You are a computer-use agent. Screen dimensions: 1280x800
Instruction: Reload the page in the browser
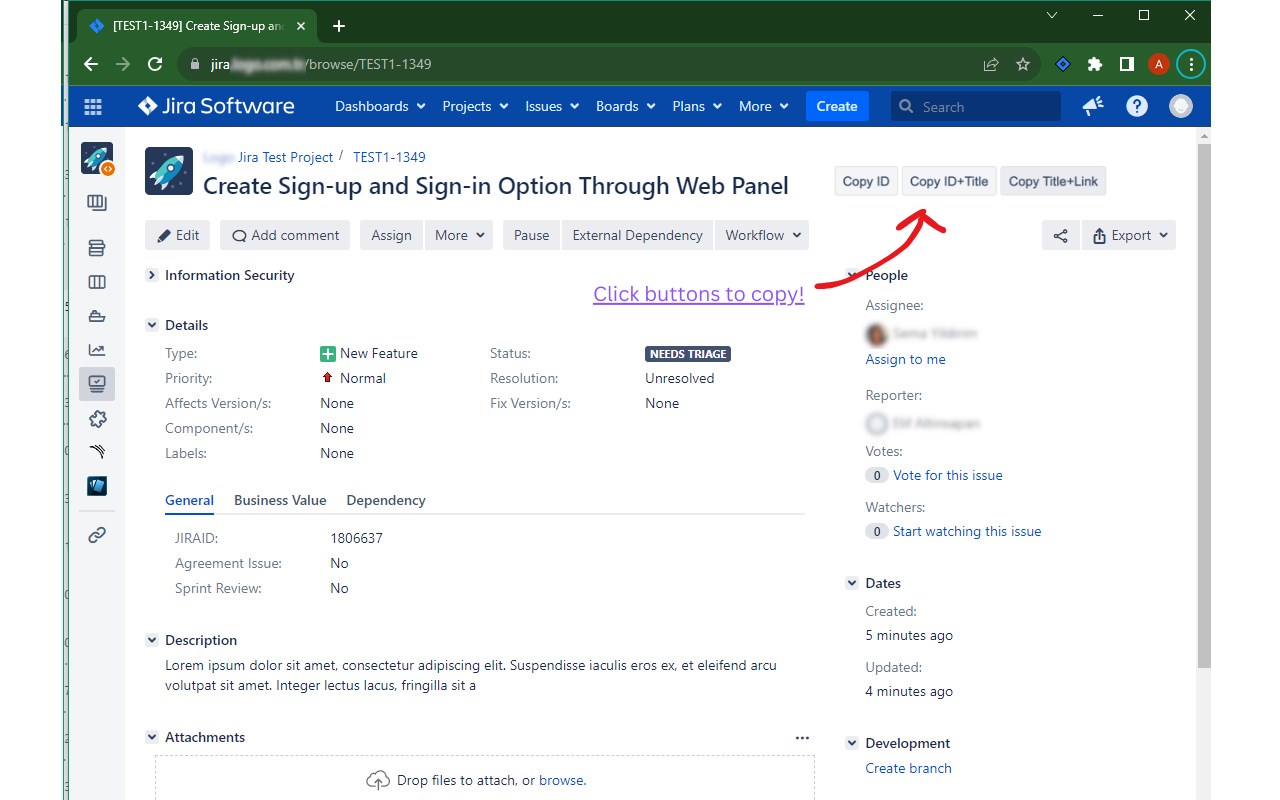tap(155, 64)
